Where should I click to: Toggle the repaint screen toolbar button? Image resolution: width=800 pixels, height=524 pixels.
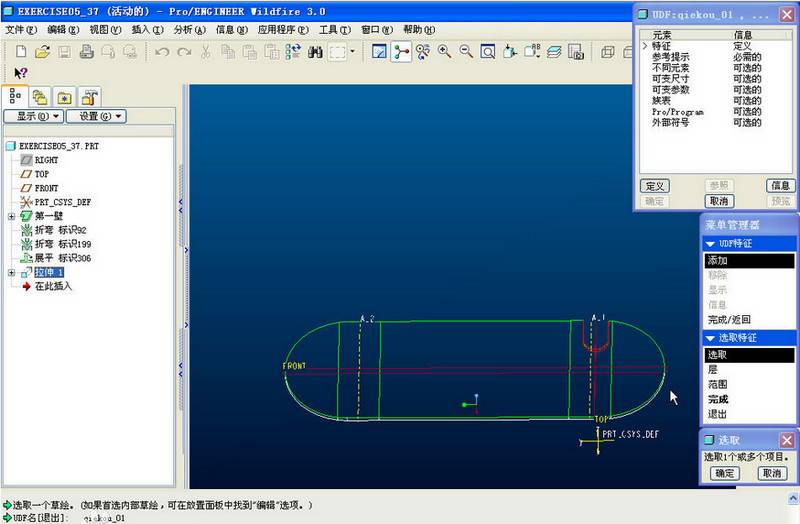click(x=380, y=51)
